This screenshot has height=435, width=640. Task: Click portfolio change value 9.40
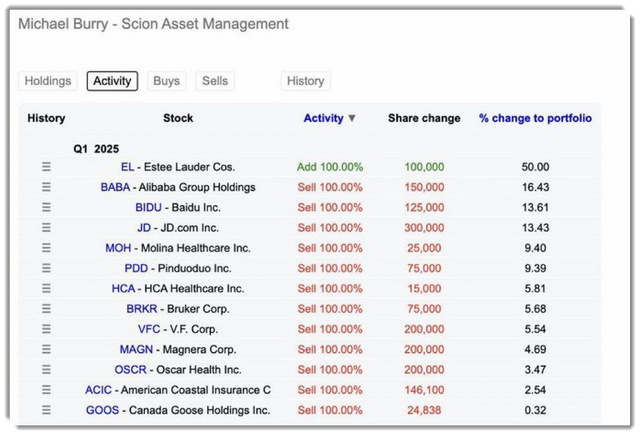pyautogui.click(x=535, y=248)
